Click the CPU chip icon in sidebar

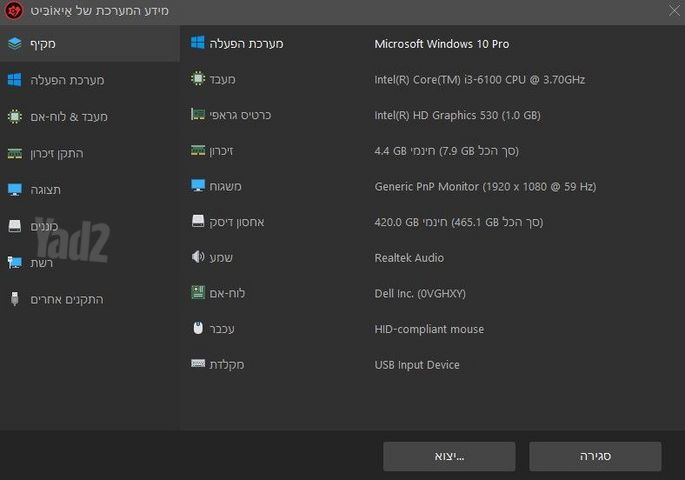14,117
